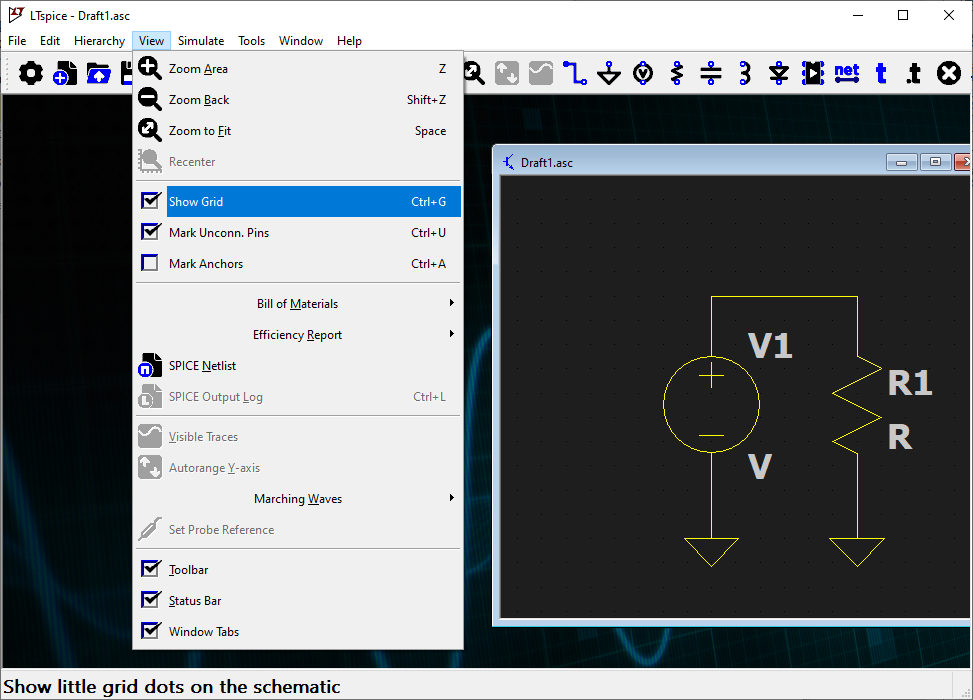
Task: Click the Draft1.asc child window title
Action: (x=547, y=163)
